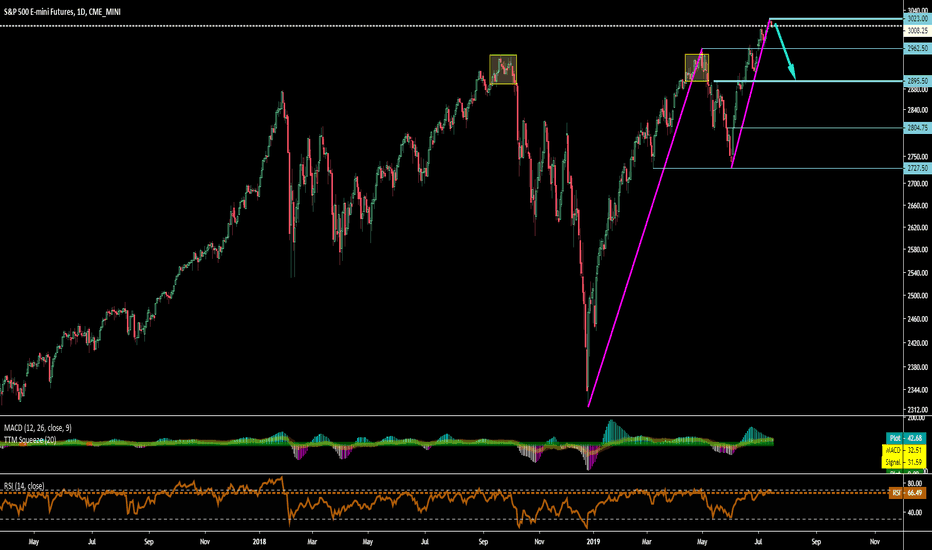Click the 2500.00 price axis tick
Image resolution: width=932 pixels, height=550 pixels.
[x=918, y=296]
